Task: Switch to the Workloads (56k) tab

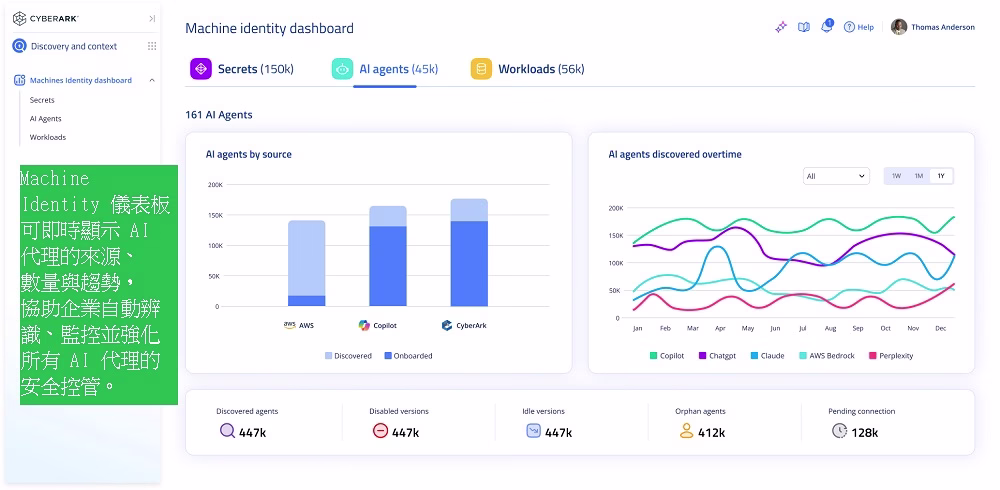Action: 528,69
